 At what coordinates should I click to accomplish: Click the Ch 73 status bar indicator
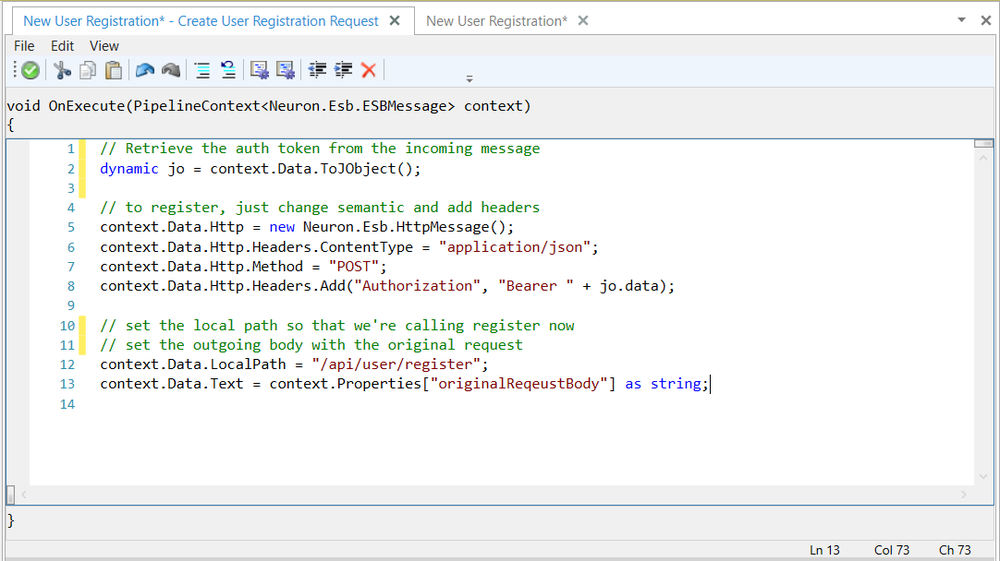point(955,550)
